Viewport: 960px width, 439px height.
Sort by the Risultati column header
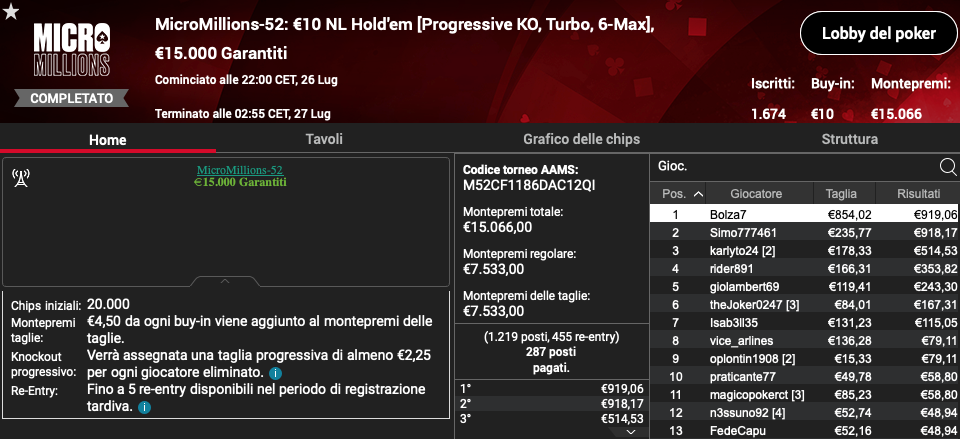(x=918, y=194)
